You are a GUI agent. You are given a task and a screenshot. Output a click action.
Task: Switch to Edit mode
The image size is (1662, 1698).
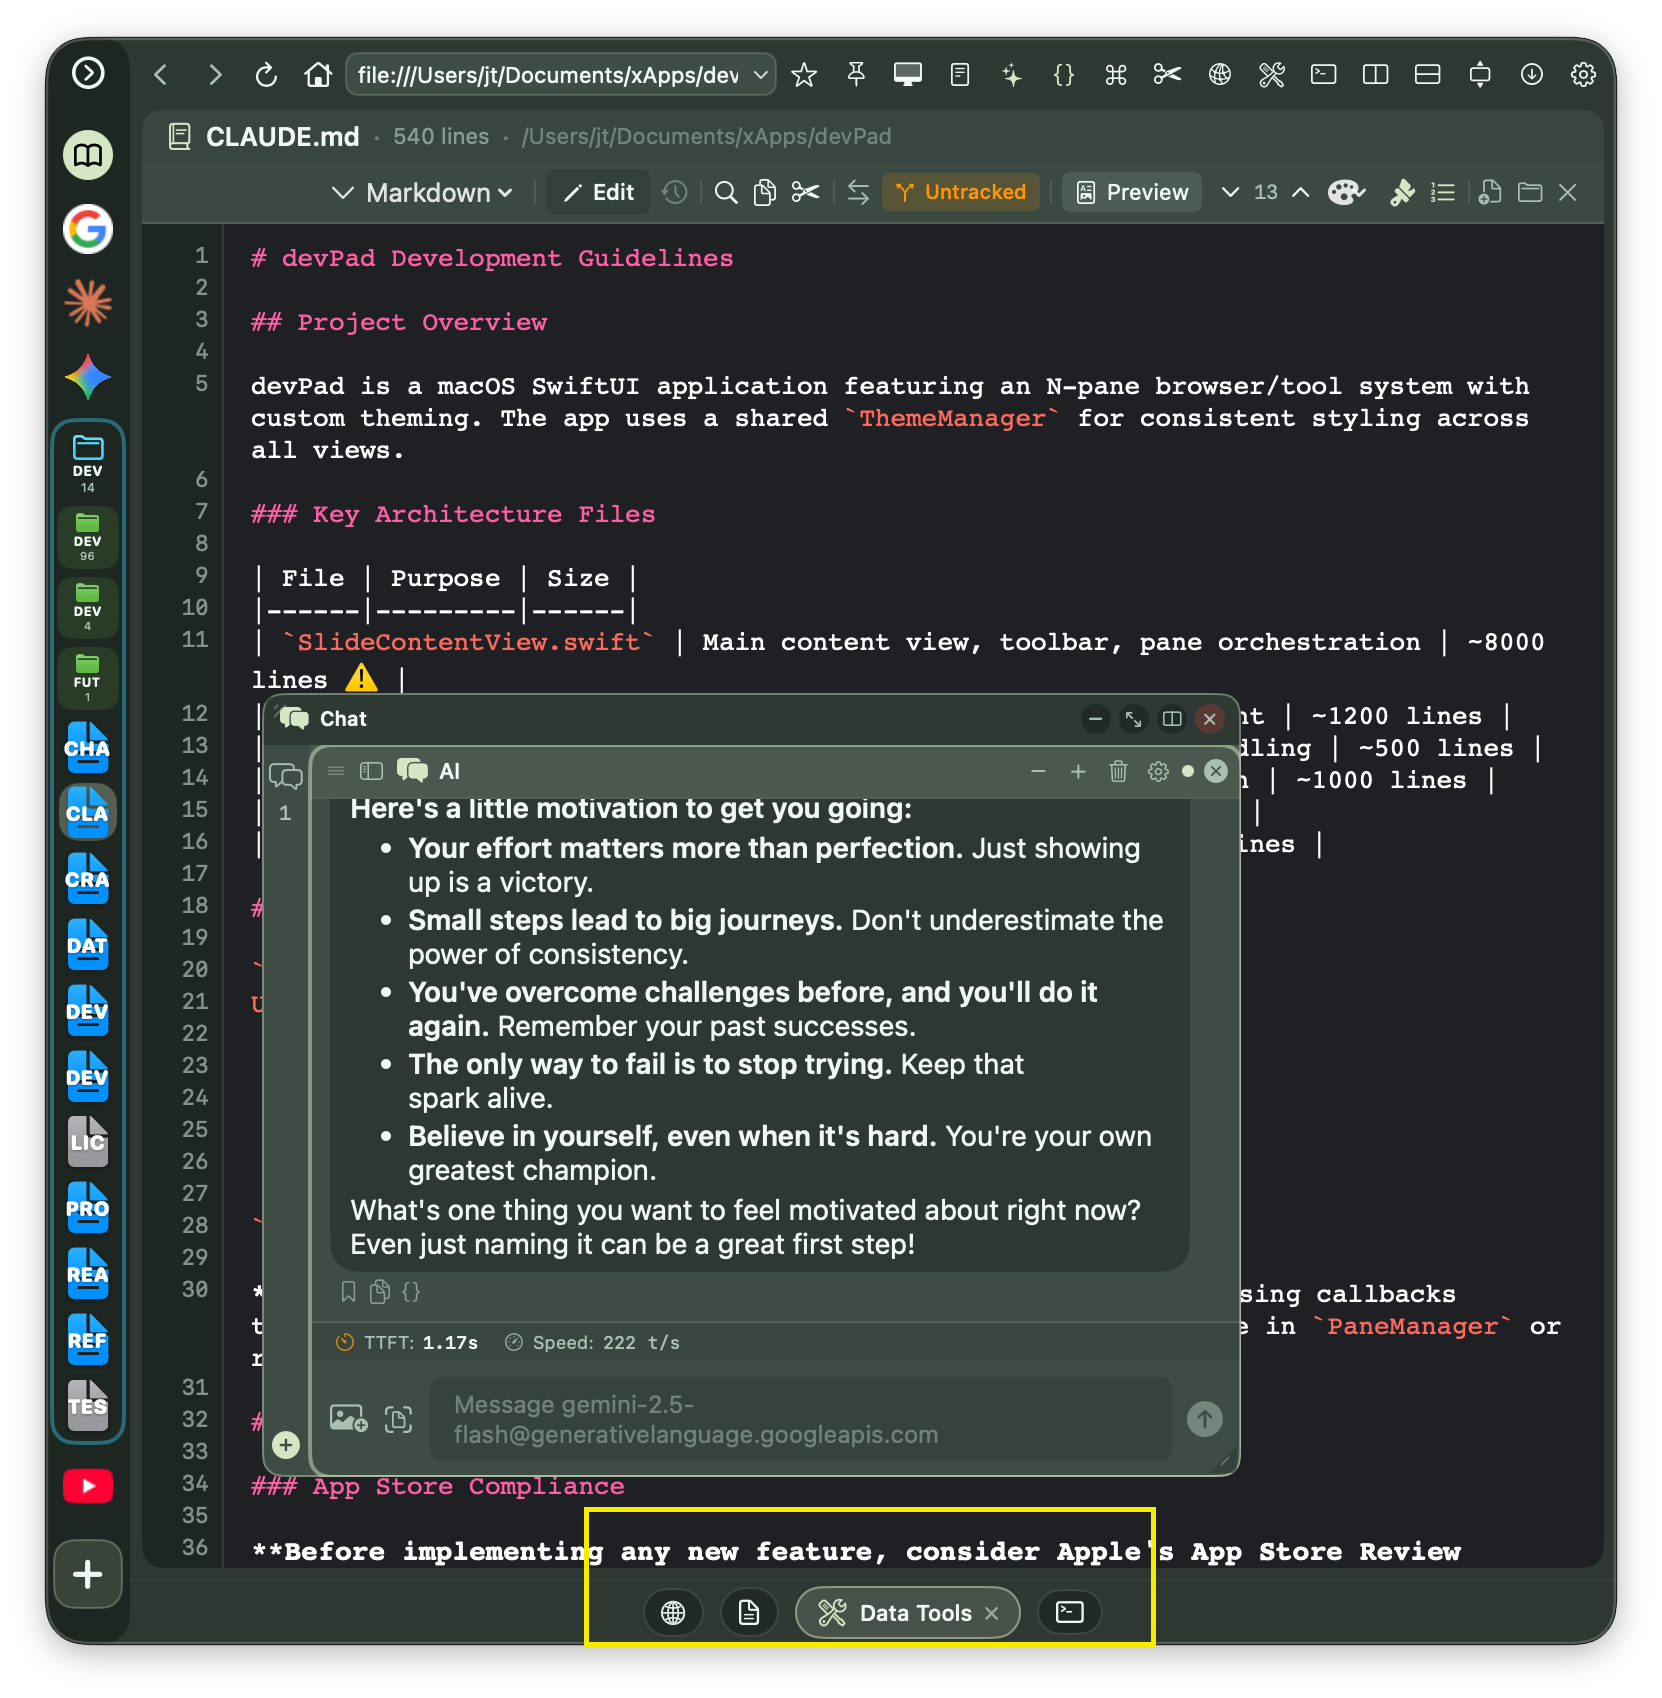tap(598, 192)
